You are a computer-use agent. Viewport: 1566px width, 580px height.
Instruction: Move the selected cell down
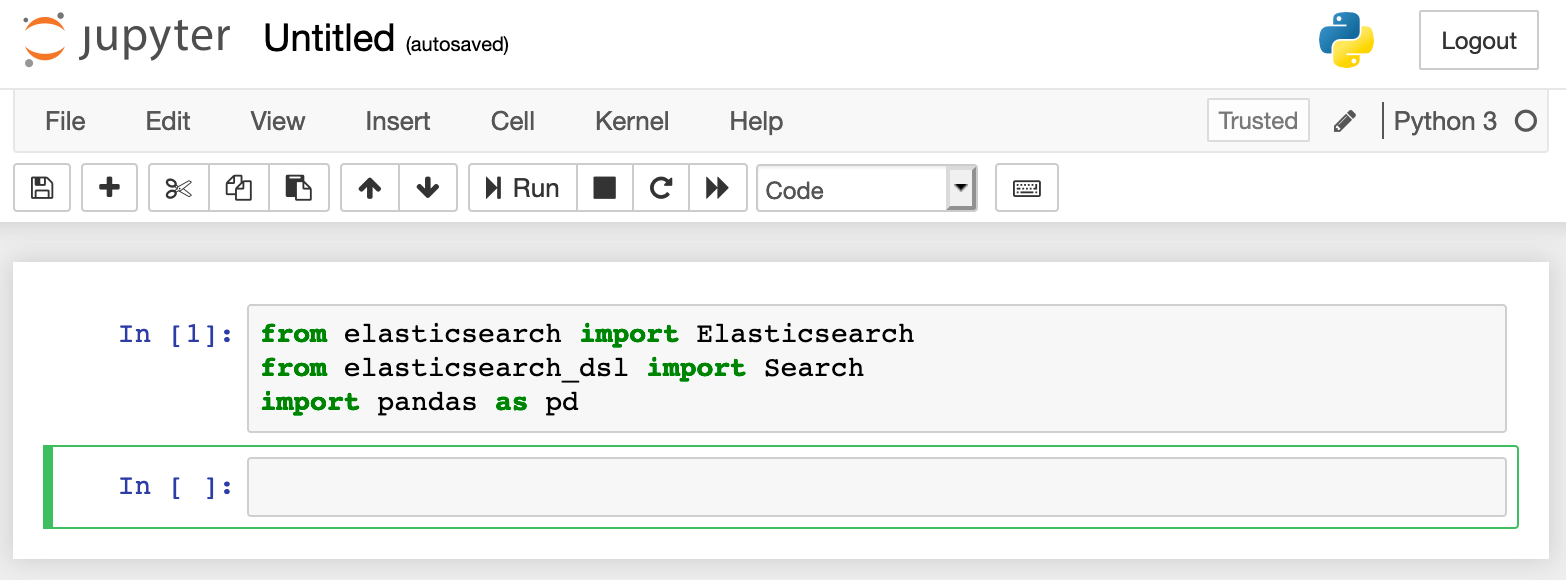pyautogui.click(x=428, y=187)
